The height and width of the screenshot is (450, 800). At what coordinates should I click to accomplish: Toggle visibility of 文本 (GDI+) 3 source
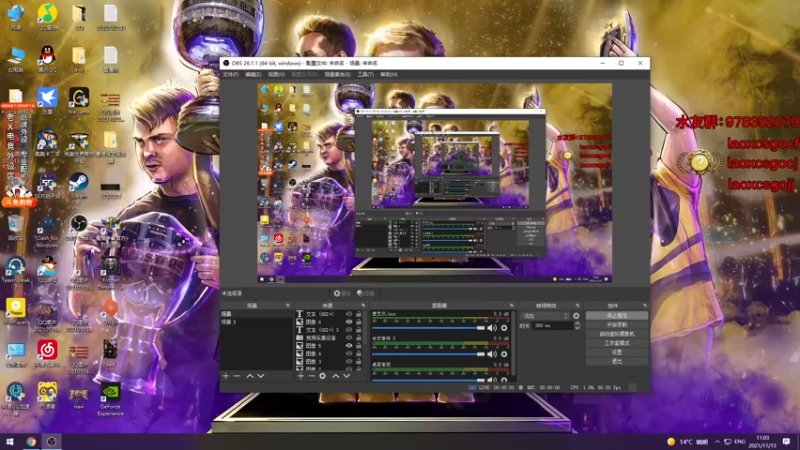[349, 330]
